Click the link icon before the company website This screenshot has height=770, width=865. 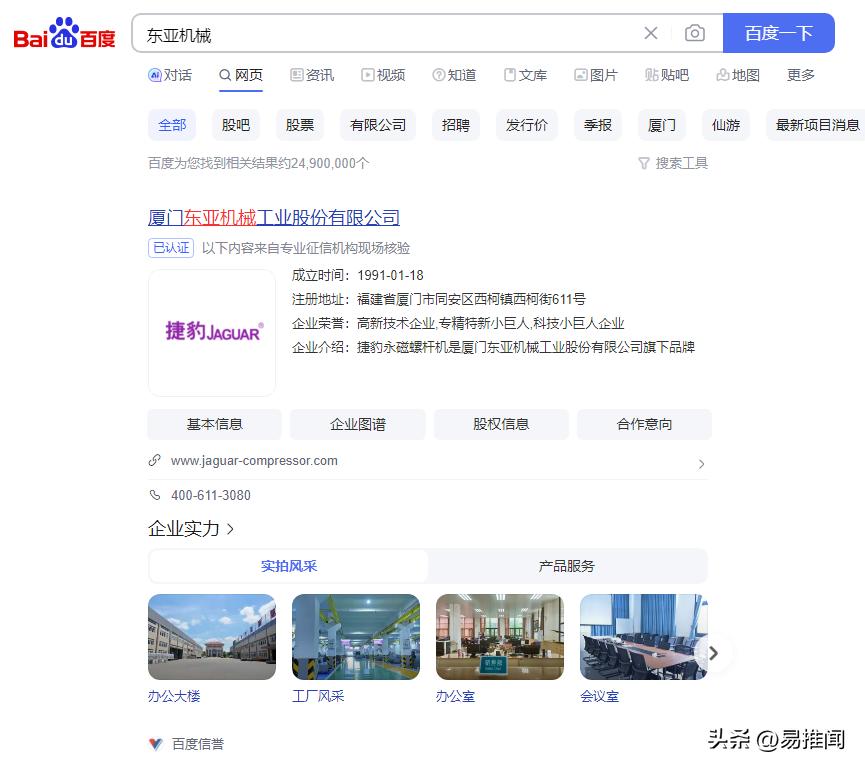coord(154,461)
